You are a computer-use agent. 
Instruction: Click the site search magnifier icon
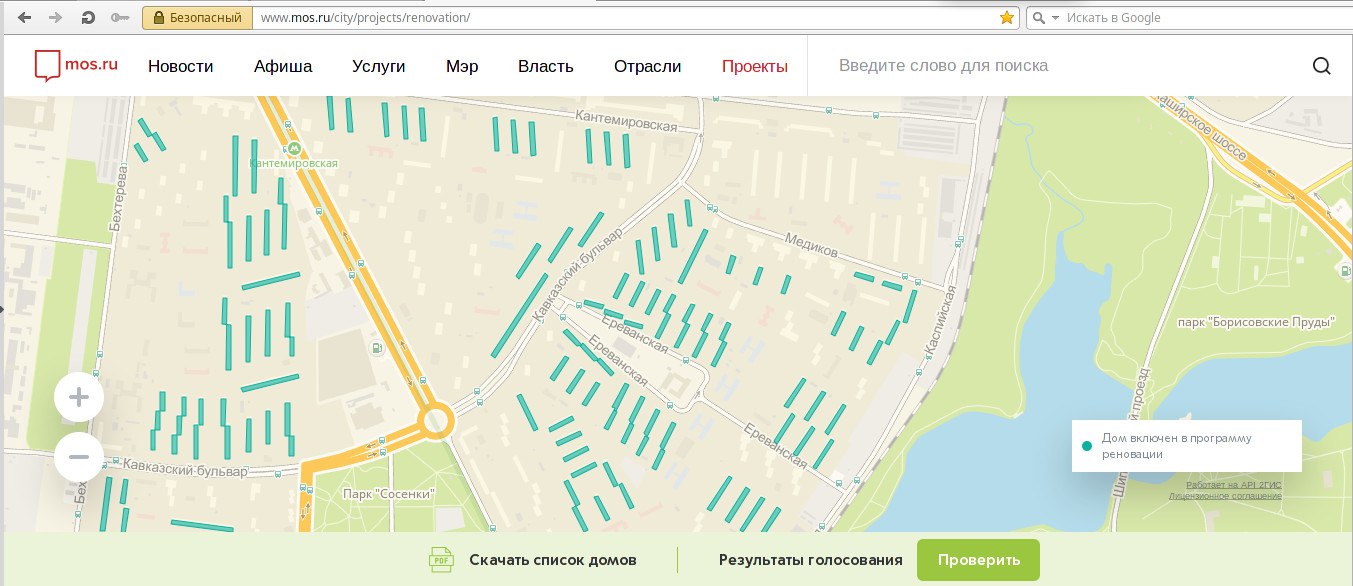(x=1321, y=67)
